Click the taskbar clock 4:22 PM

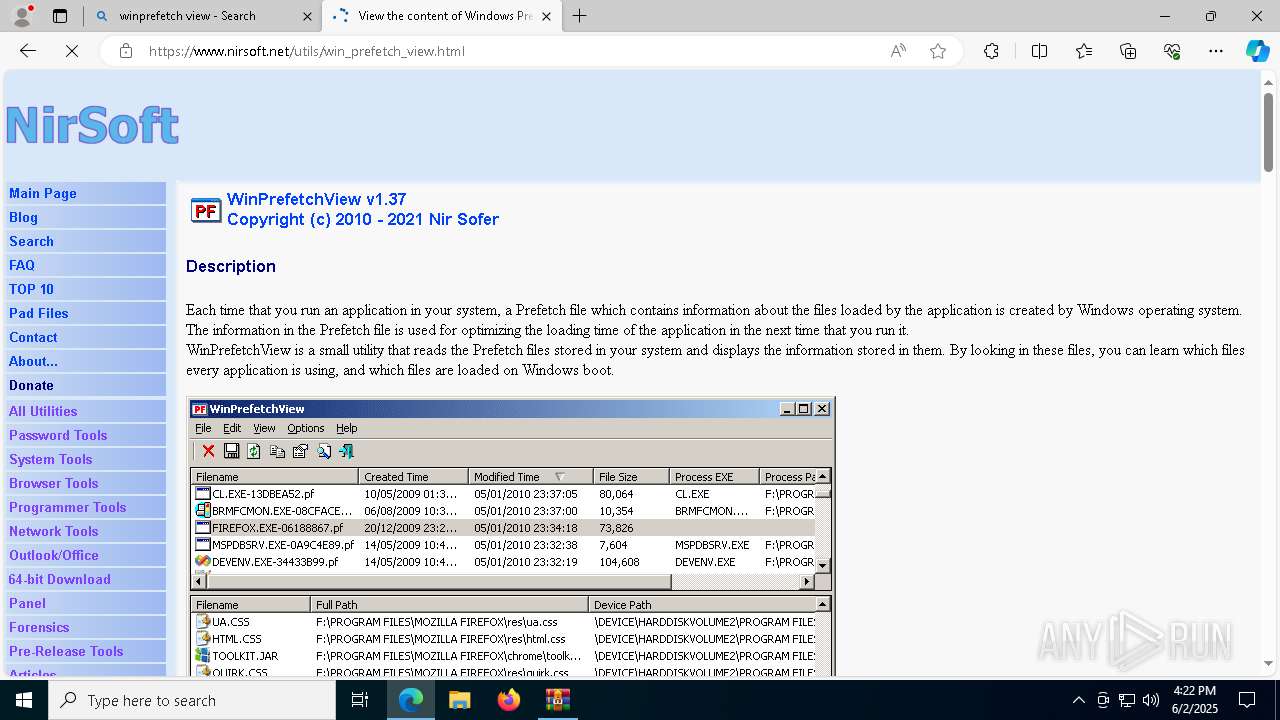click(x=1194, y=691)
